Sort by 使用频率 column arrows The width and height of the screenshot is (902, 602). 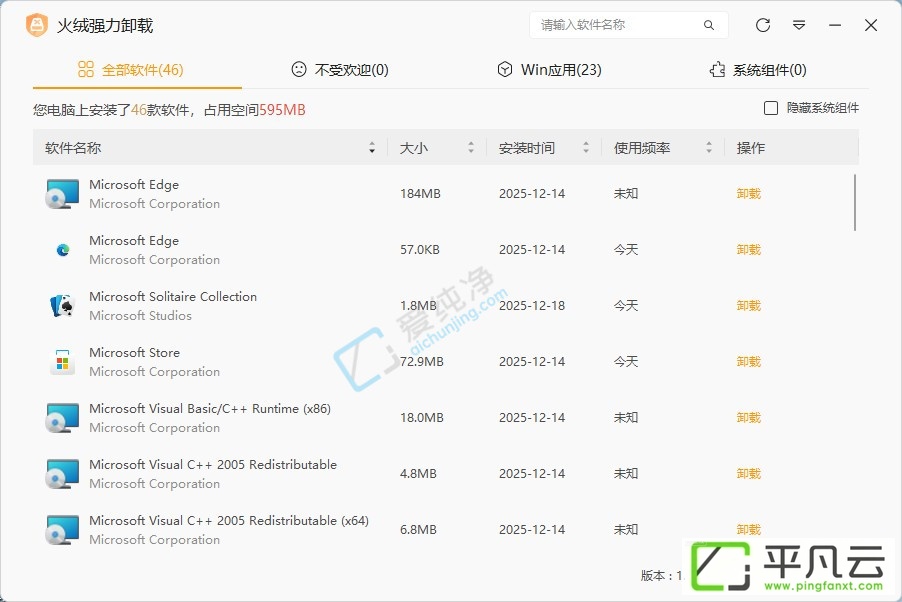[x=709, y=148]
